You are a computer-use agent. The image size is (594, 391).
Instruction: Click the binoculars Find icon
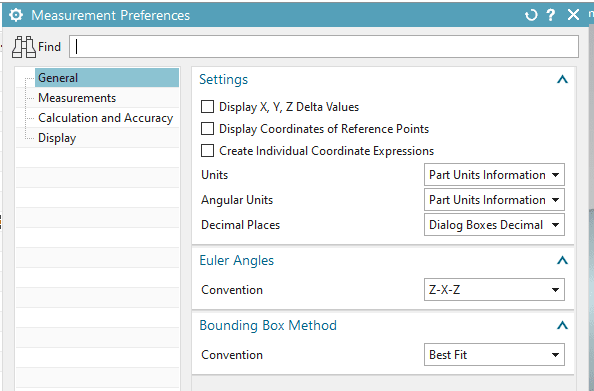[23, 47]
